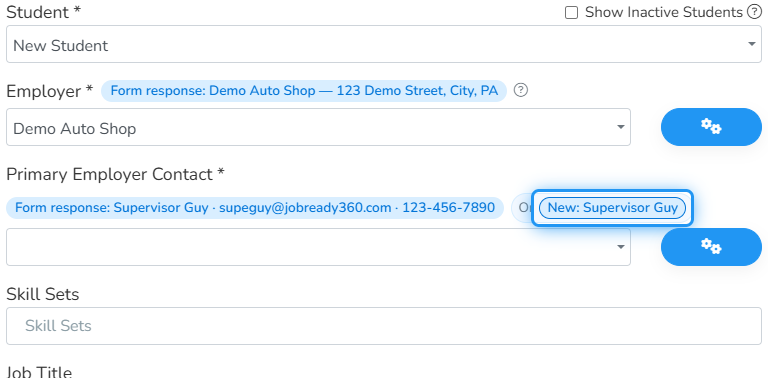The image size is (768, 378).
Task: Open help icon next to Show Inactive Students
Action: pyautogui.click(x=754, y=12)
